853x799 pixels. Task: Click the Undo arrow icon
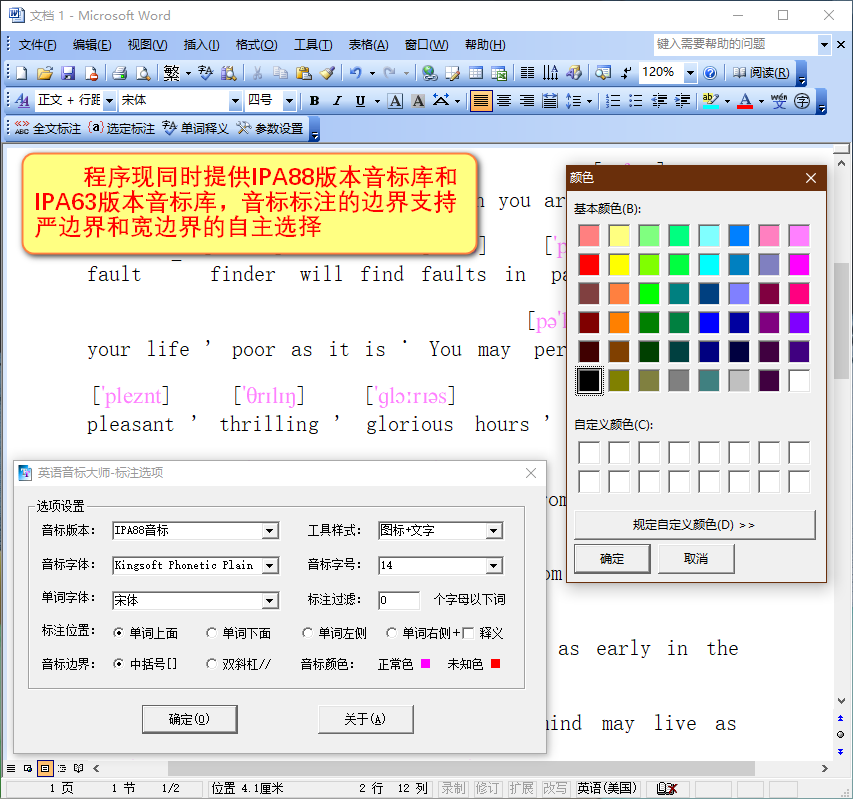click(355, 73)
